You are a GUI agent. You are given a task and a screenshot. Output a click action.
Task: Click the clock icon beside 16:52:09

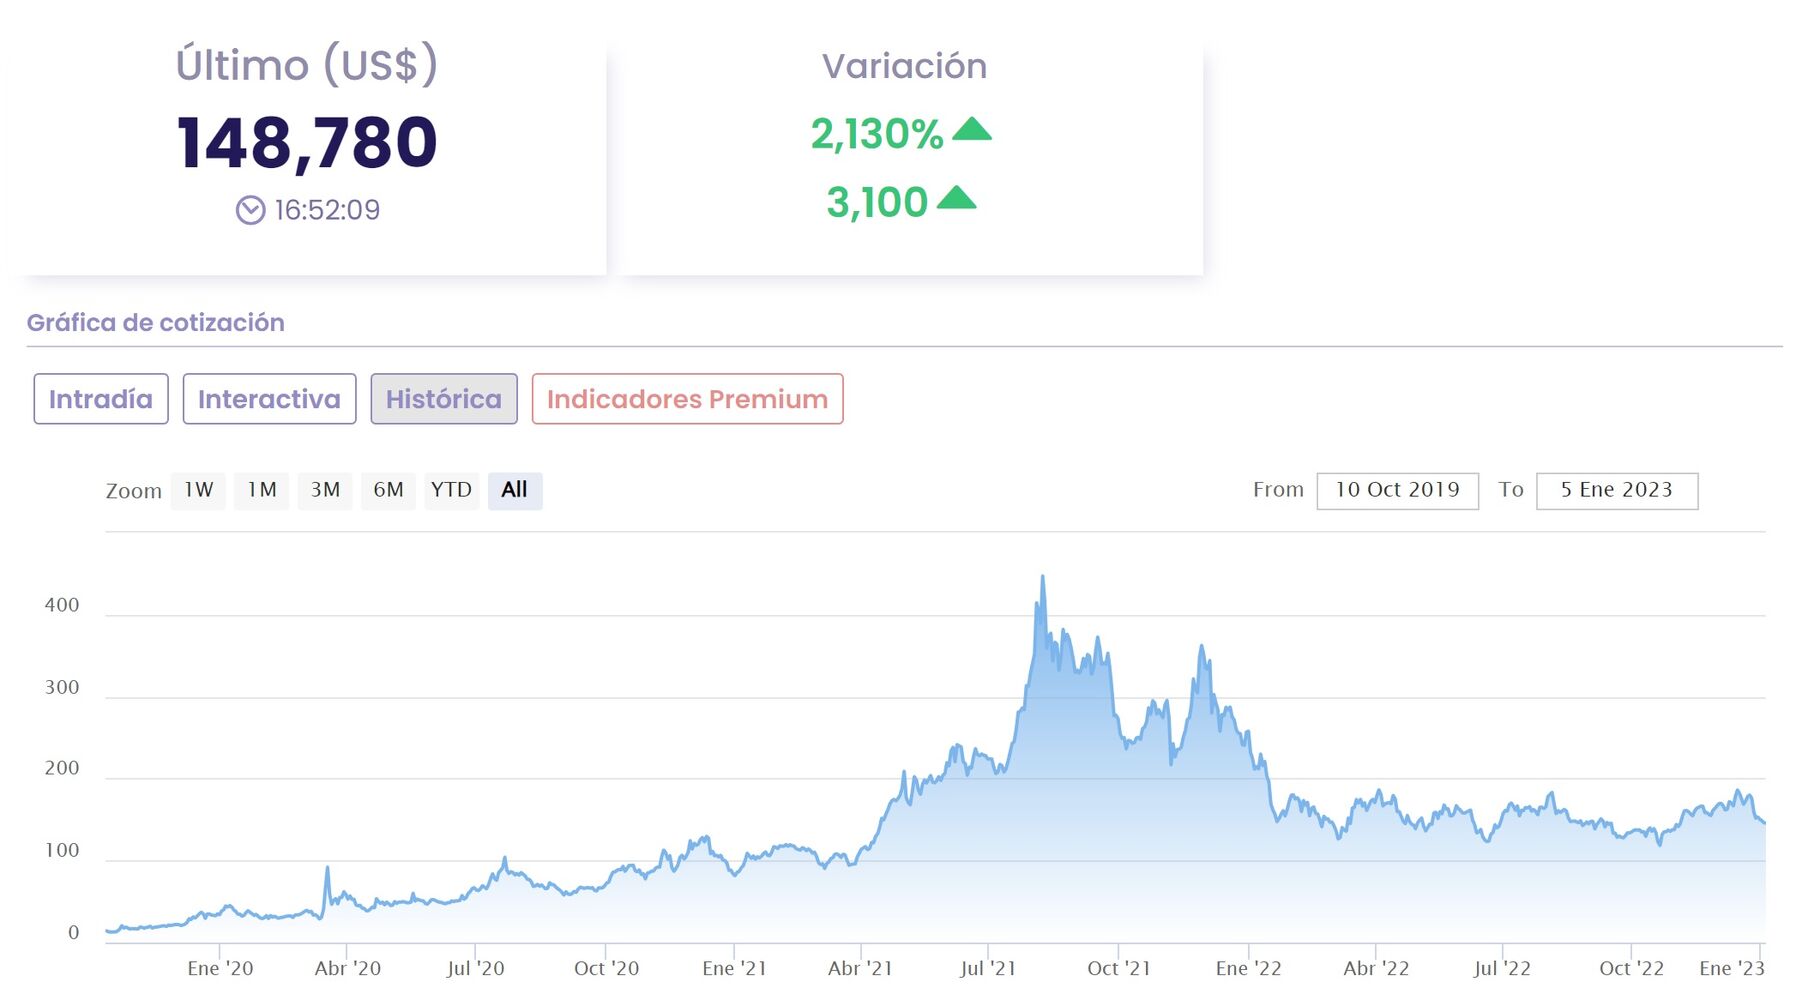click(250, 210)
